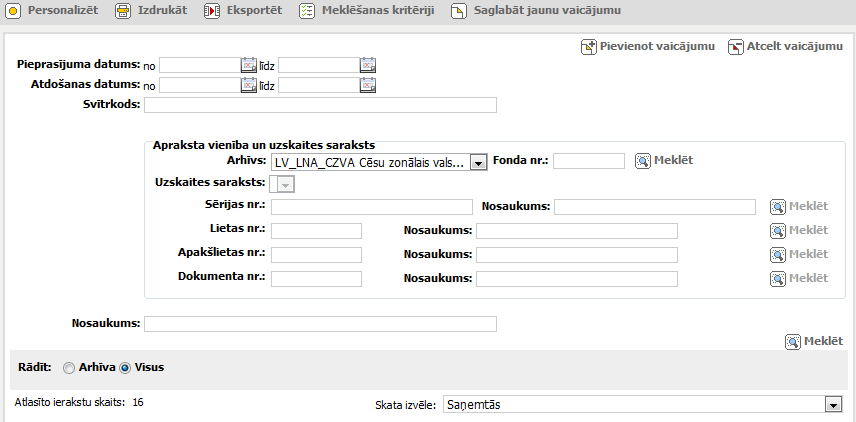Click the Eksportēt icon

212,12
